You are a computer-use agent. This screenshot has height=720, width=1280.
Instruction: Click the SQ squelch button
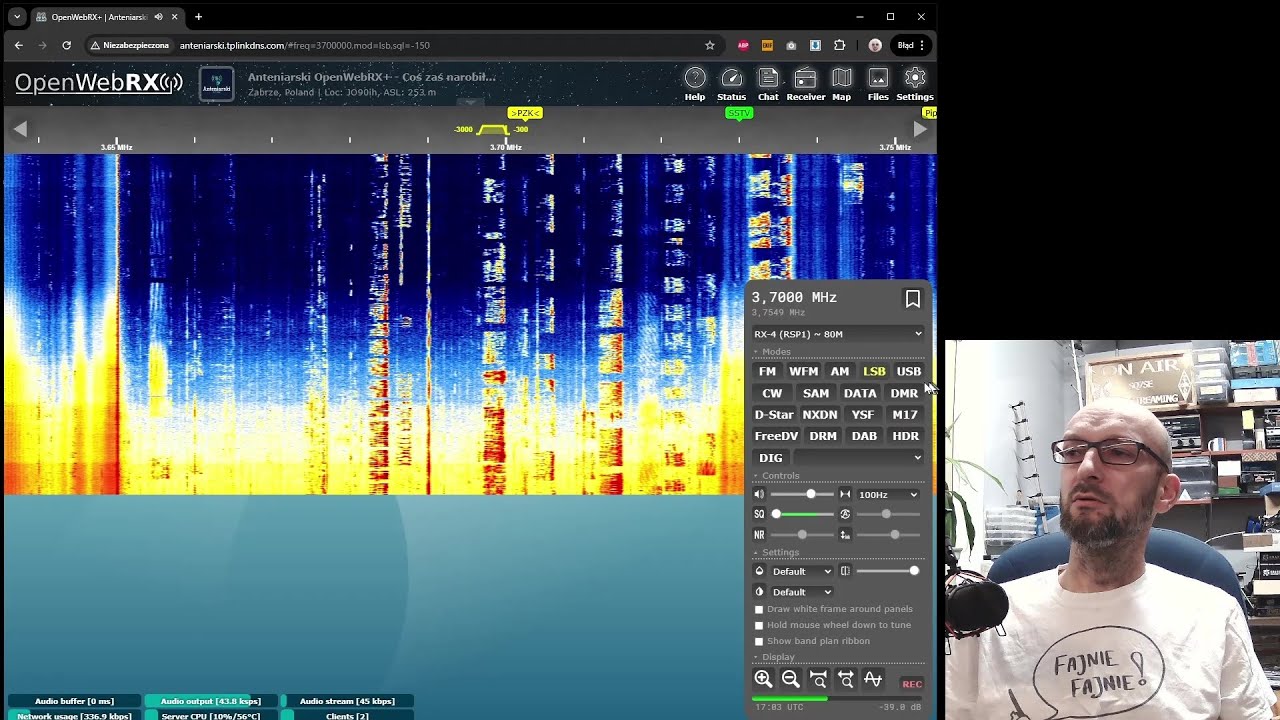click(x=759, y=514)
